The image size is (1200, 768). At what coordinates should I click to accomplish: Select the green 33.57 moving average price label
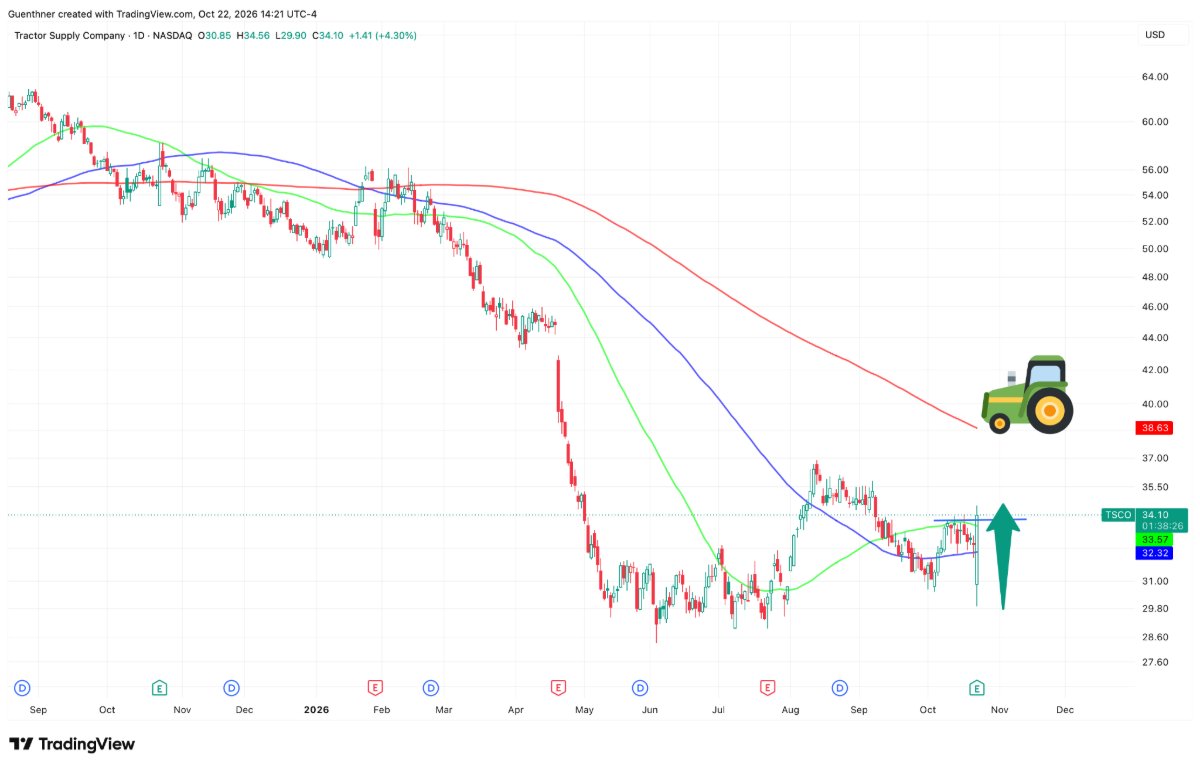pyautogui.click(x=1154, y=539)
